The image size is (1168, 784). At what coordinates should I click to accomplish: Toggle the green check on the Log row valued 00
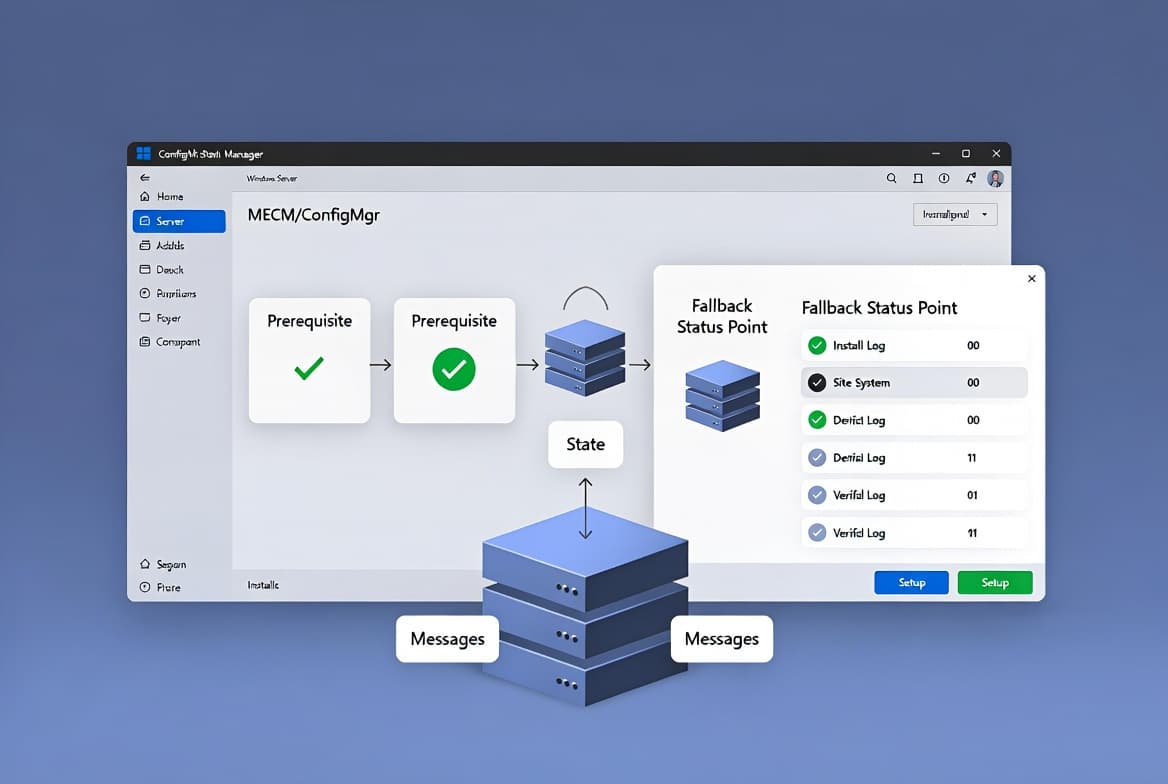click(x=817, y=420)
